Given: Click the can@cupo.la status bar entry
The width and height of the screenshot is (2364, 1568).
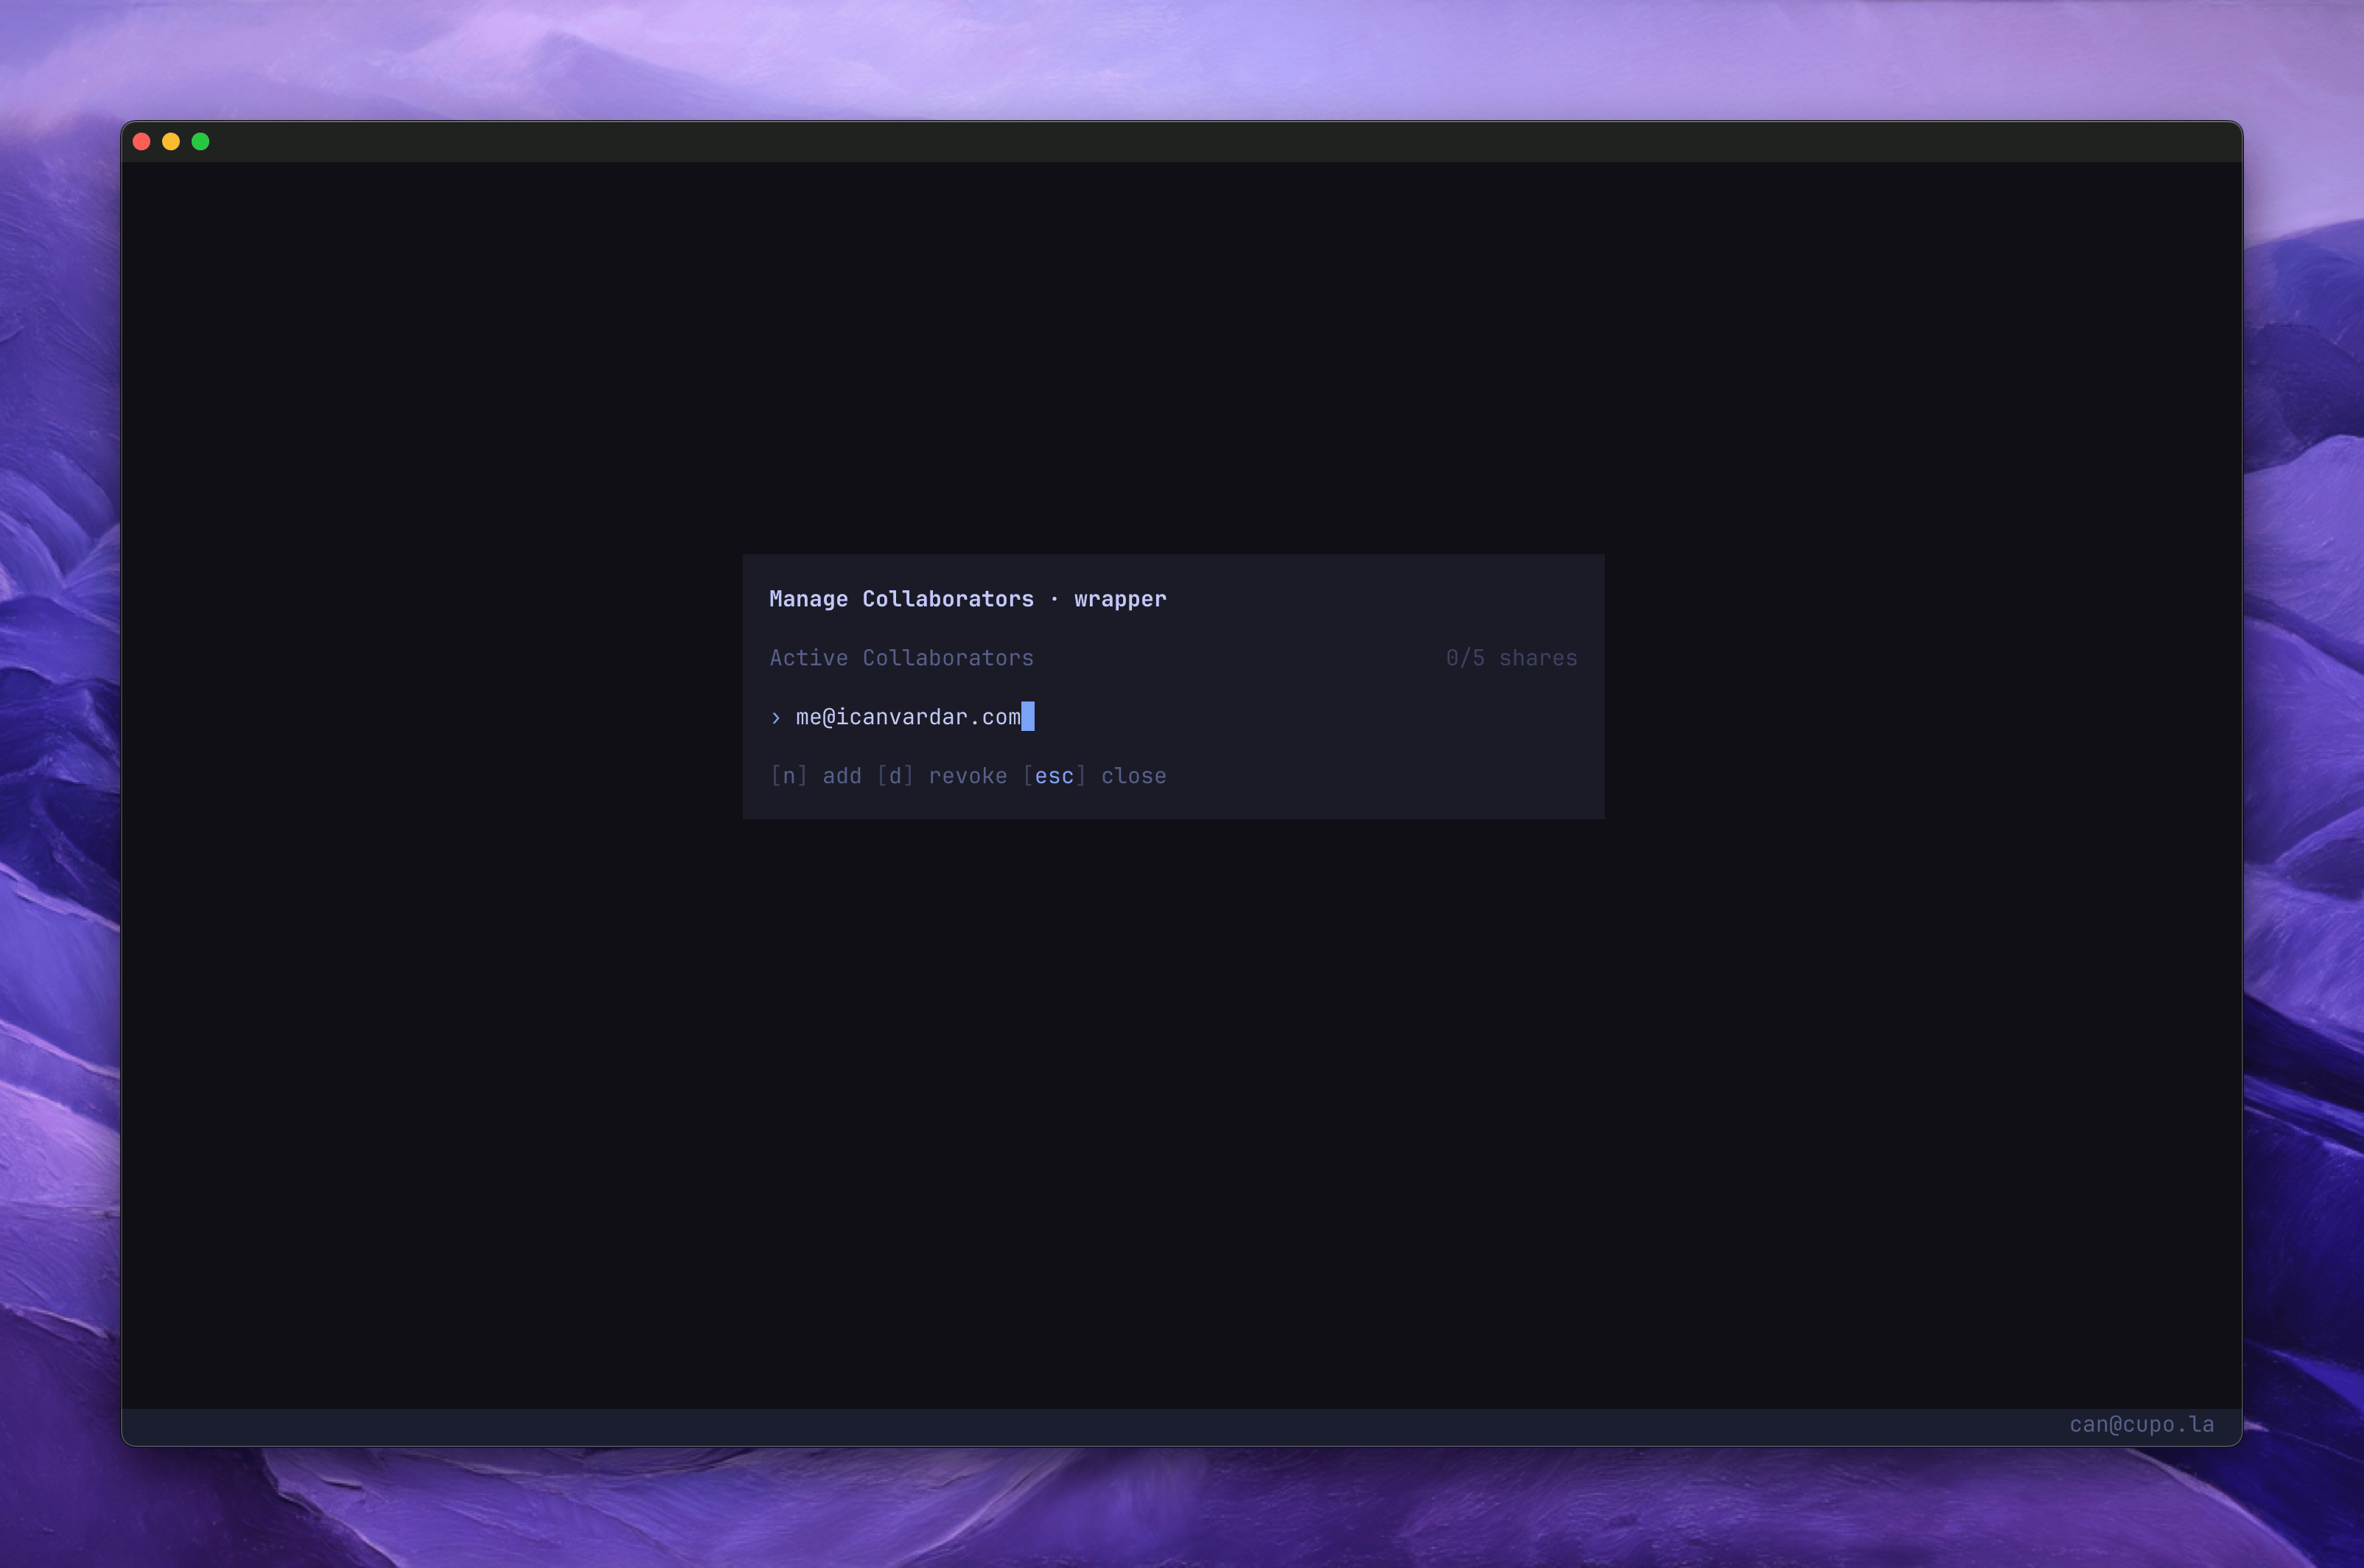Looking at the screenshot, I should 2141,1424.
